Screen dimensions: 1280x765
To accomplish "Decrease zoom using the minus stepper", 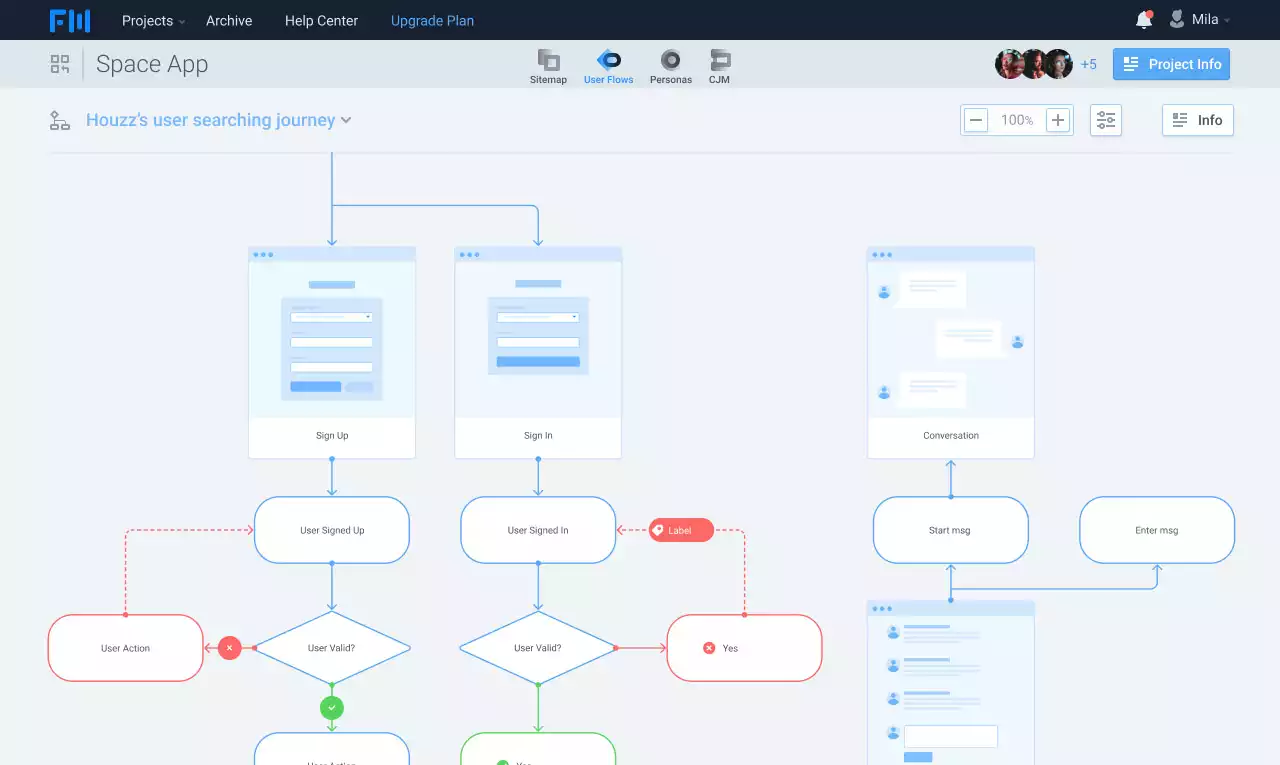I will 975,119.
